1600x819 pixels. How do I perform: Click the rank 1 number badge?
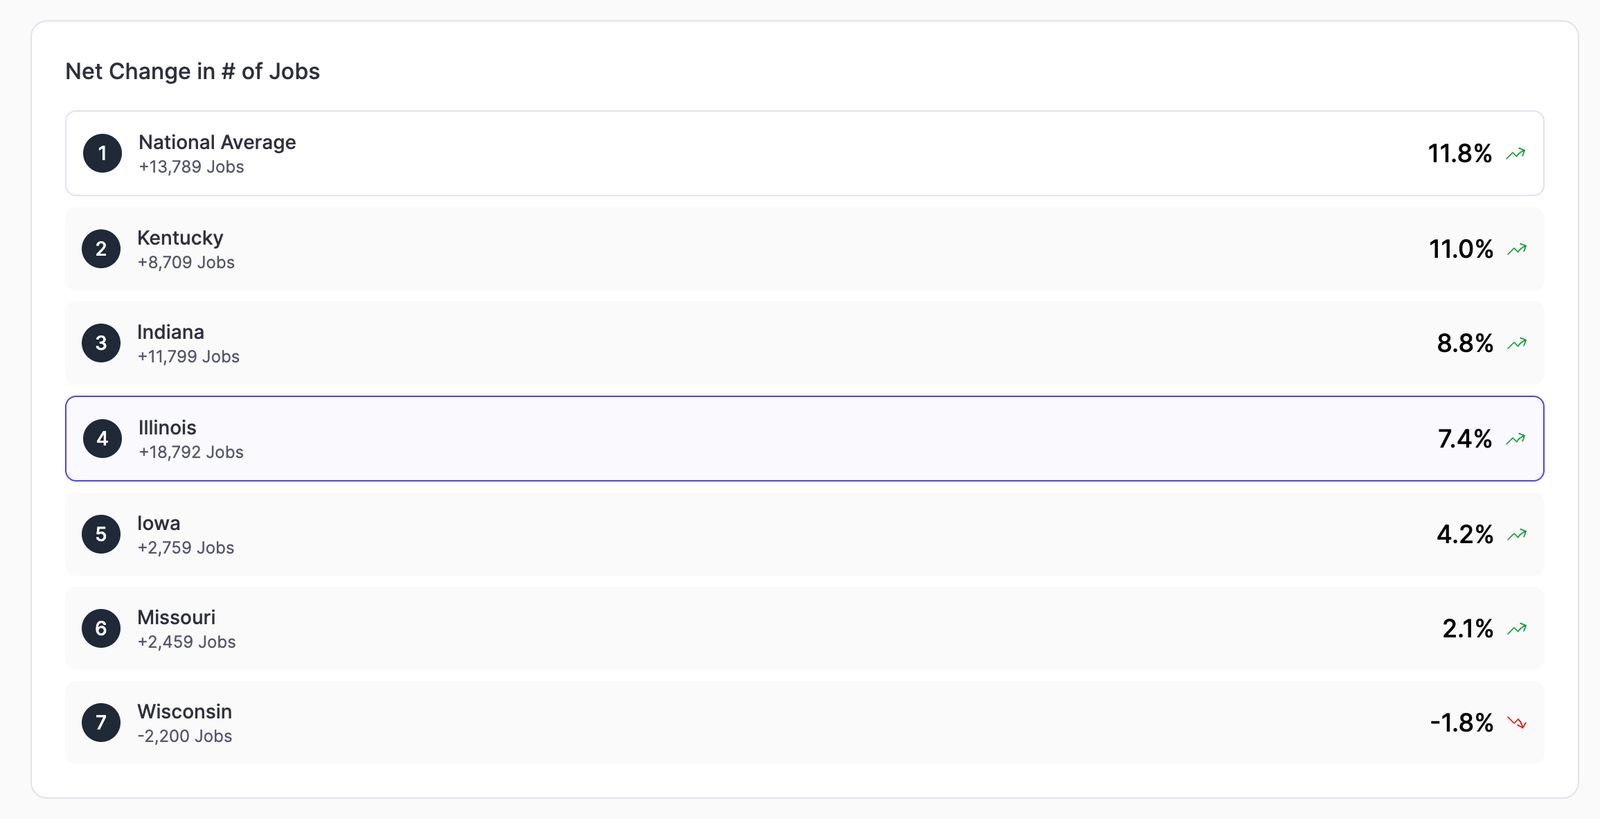click(102, 154)
